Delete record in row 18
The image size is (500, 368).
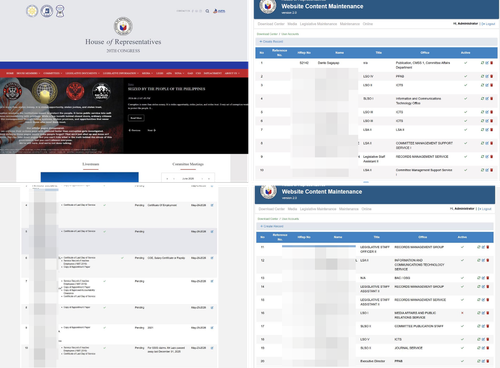(488, 339)
